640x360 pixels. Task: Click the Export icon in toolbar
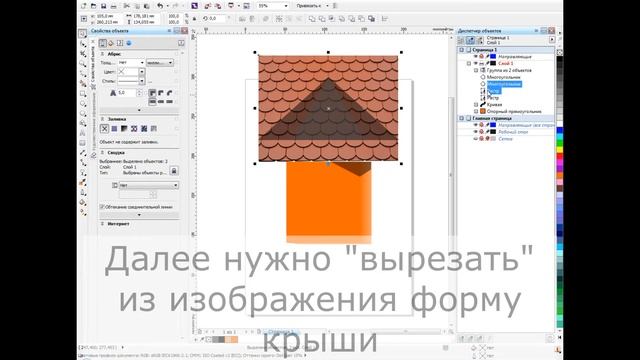218,6
